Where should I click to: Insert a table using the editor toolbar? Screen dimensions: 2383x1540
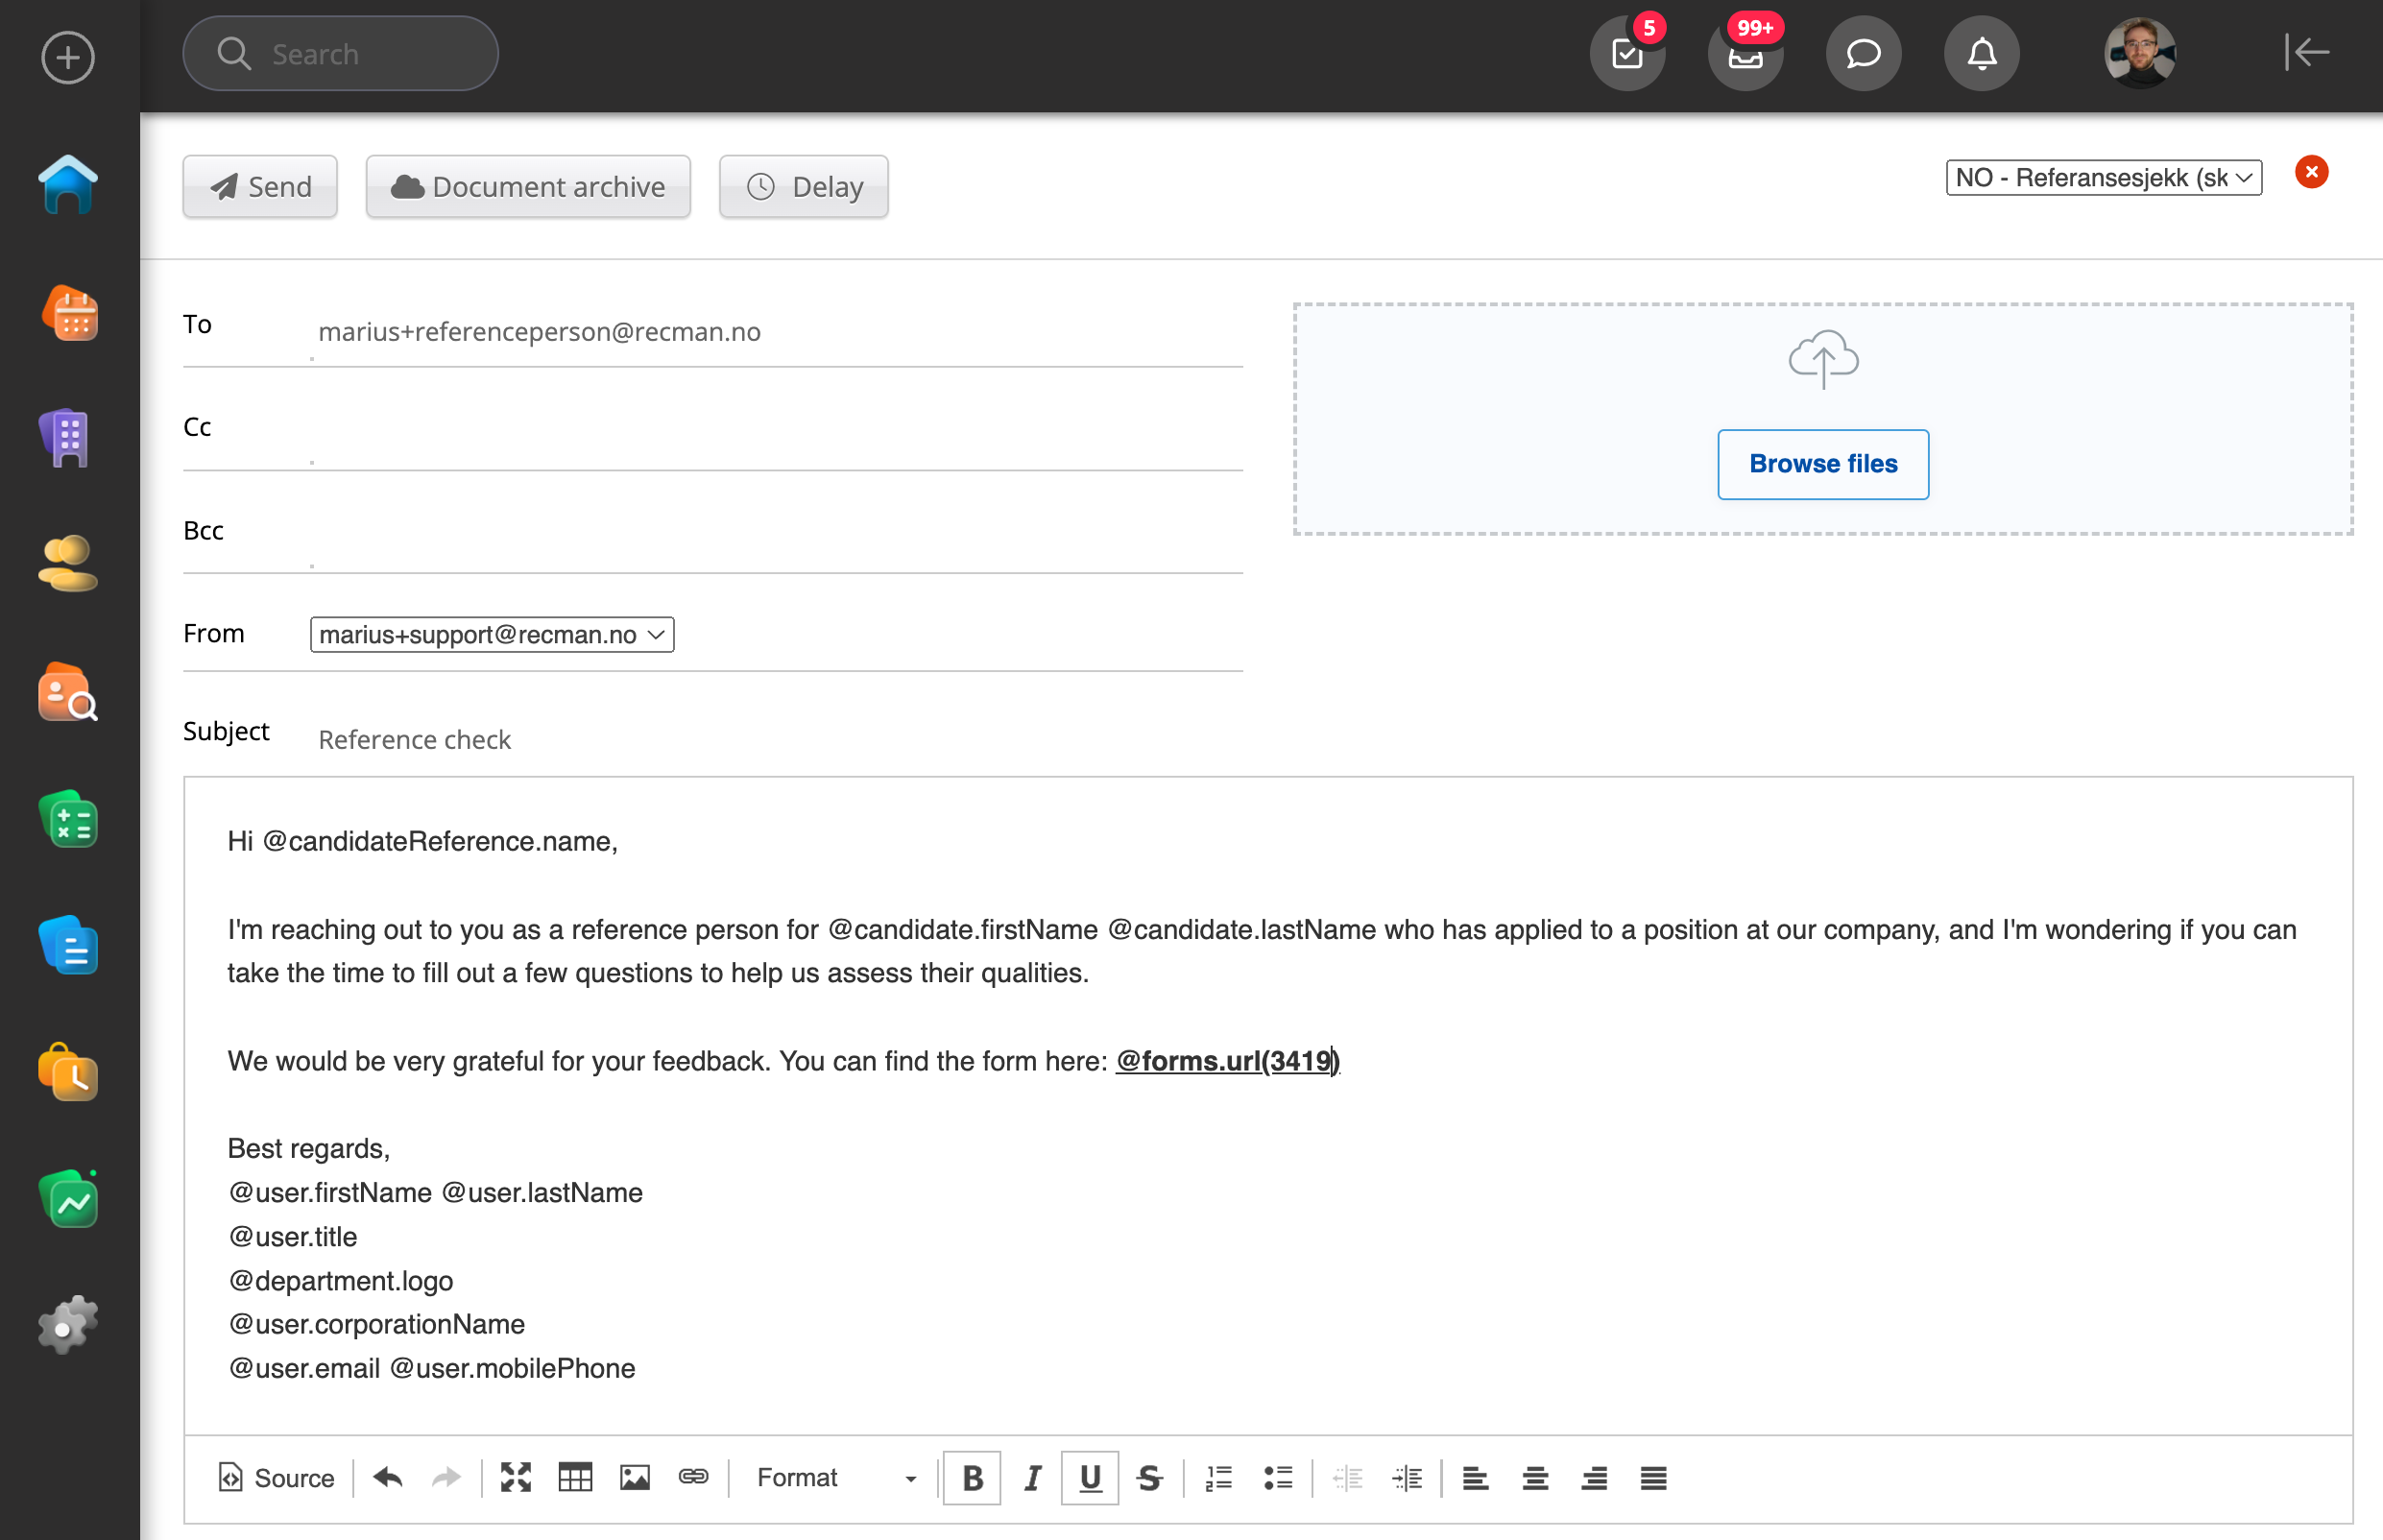click(x=575, y=1477)
